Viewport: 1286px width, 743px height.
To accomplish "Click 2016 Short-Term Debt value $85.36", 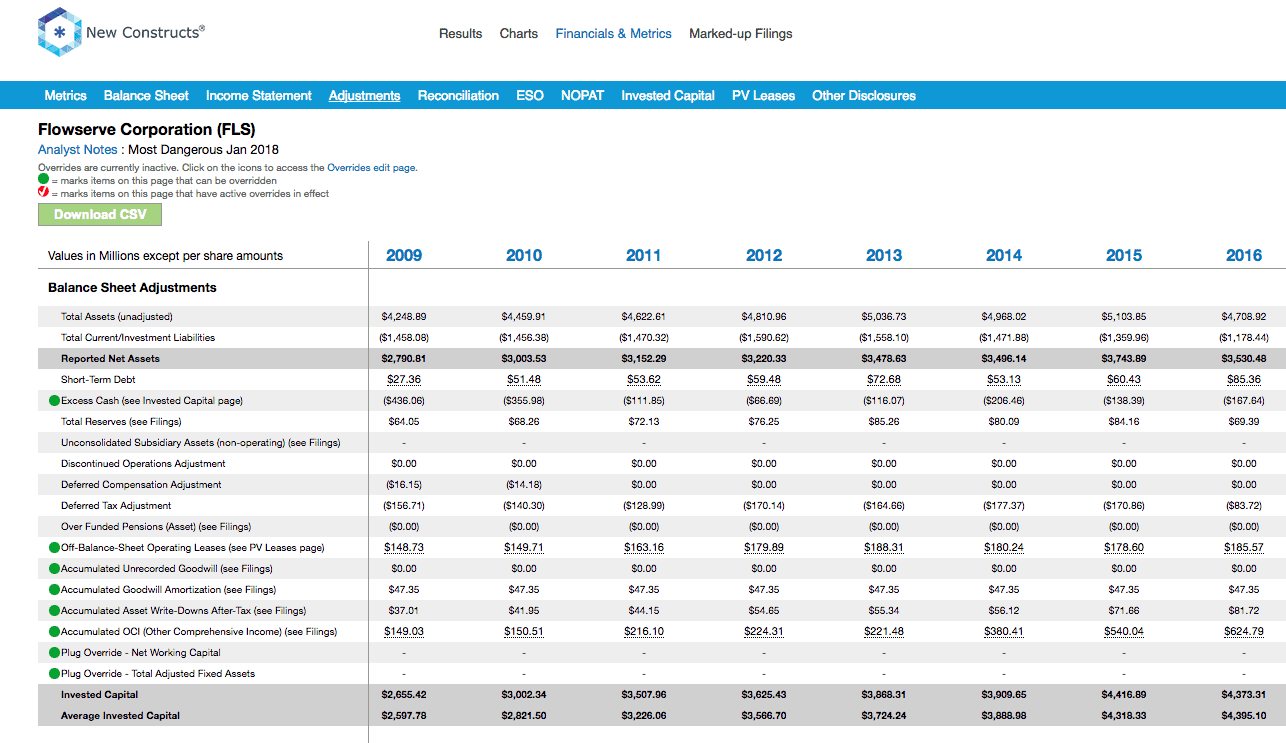I will pos(1244,380).
